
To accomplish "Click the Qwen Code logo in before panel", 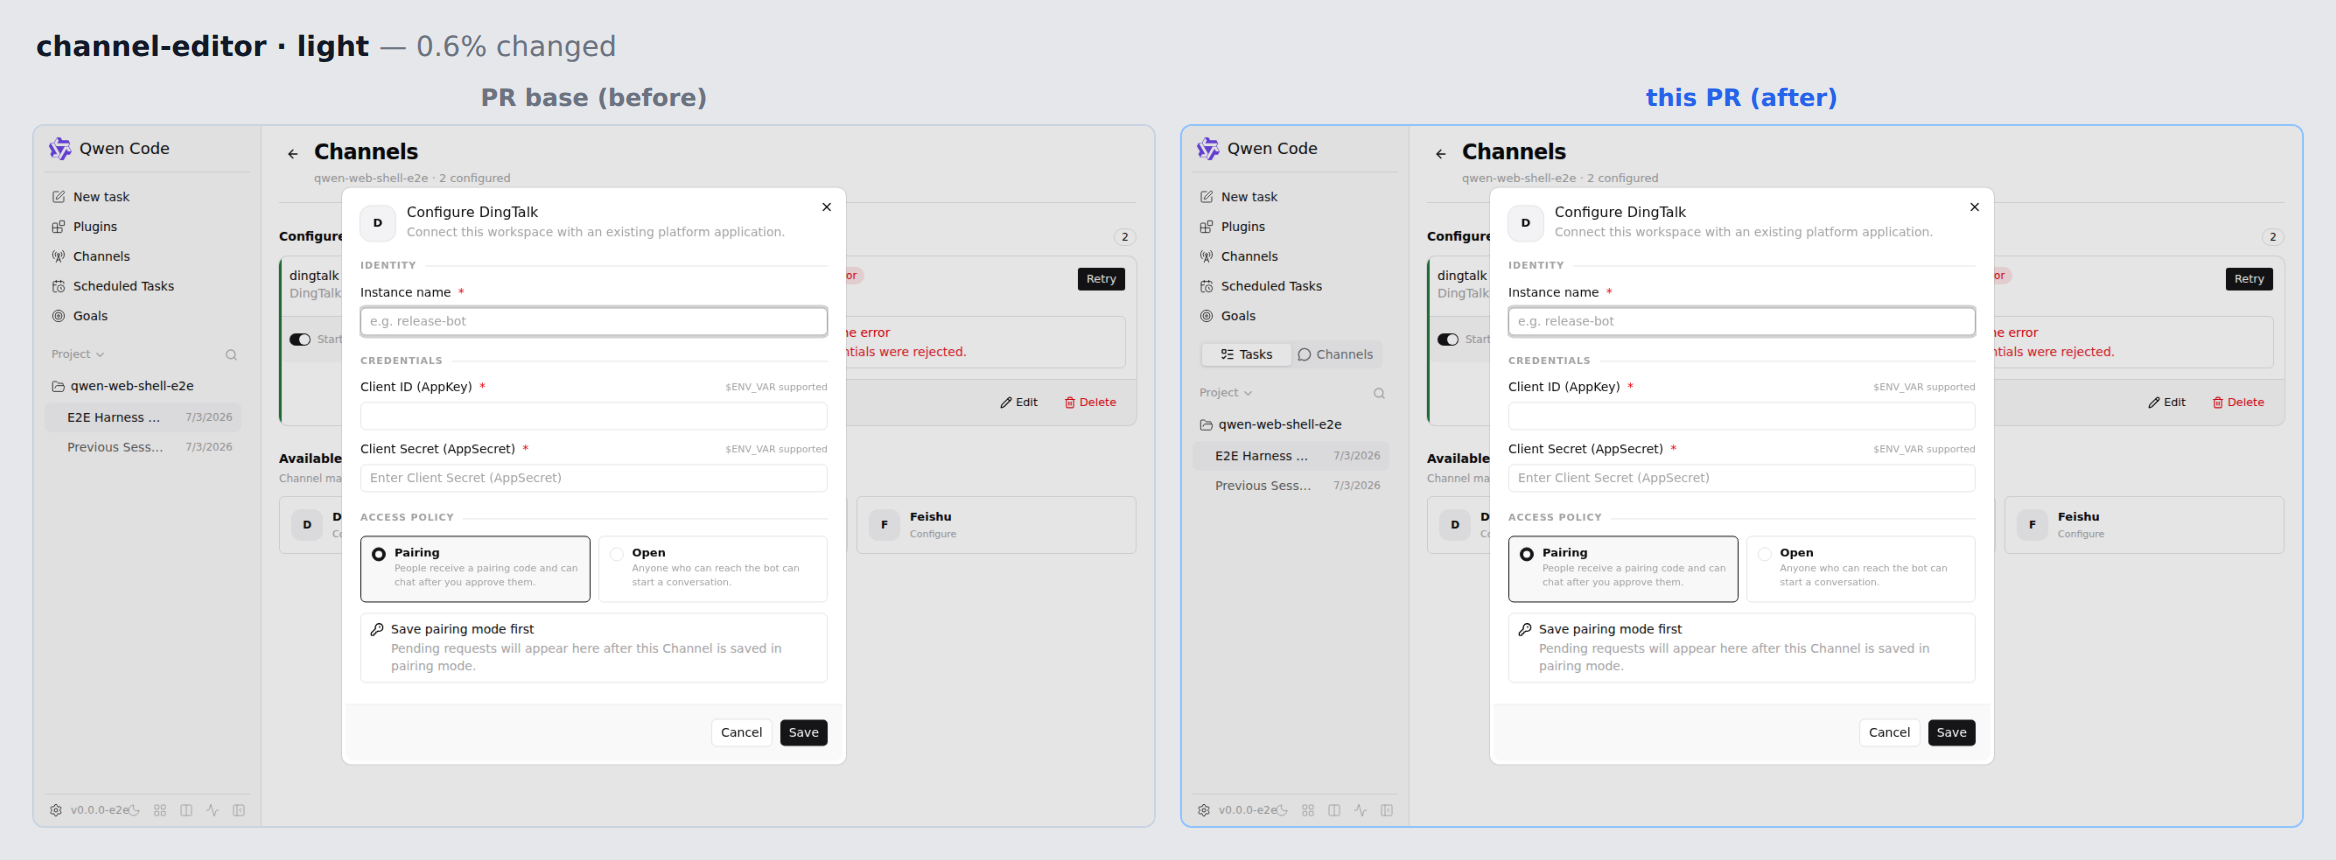I will click(60, 149).
